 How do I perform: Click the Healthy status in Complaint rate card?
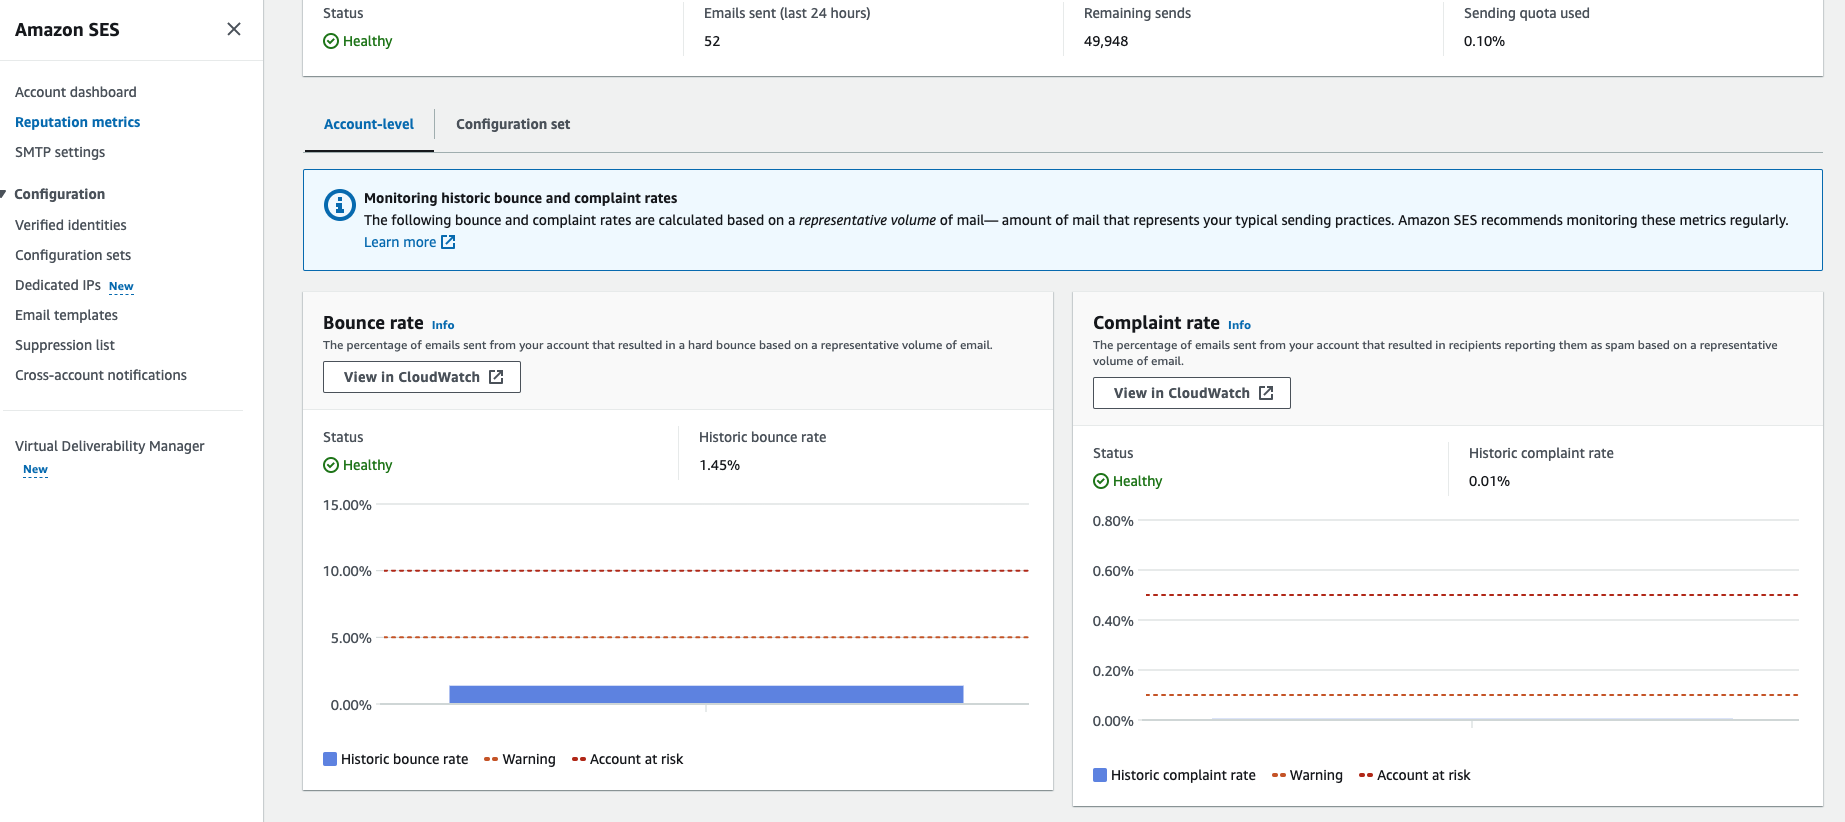1128,481
